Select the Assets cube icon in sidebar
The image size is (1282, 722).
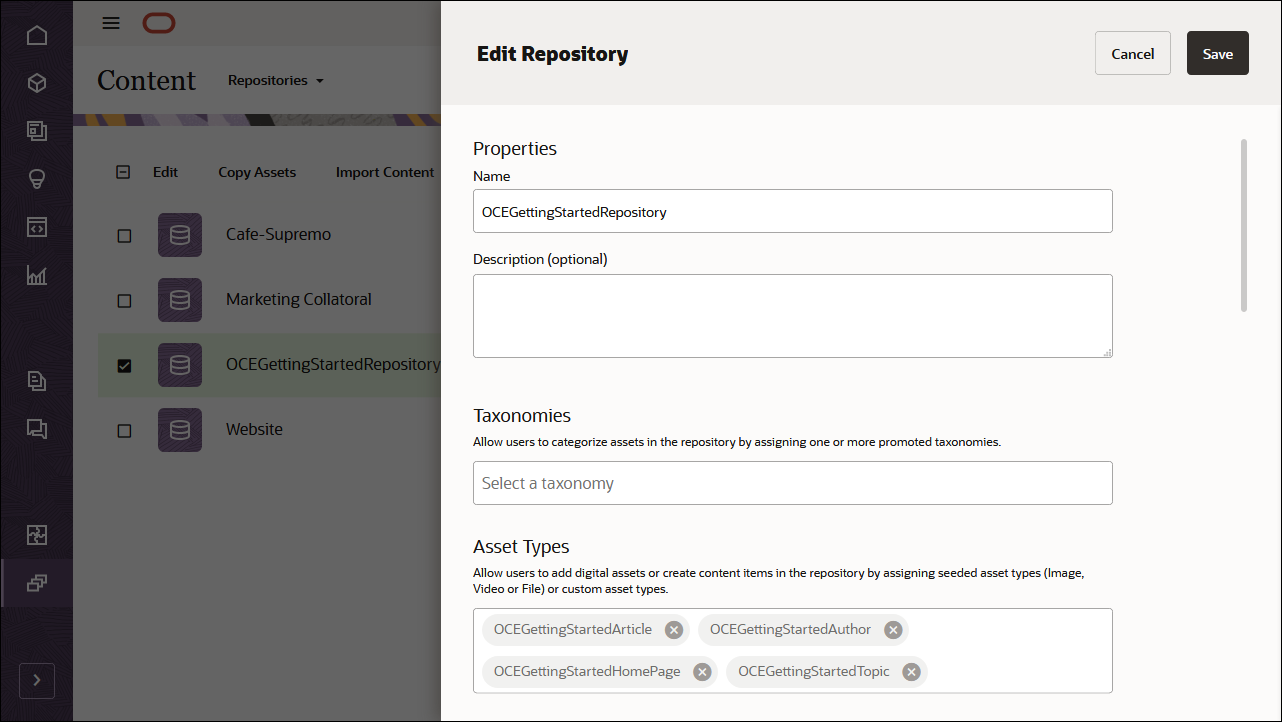click(37, 83)
